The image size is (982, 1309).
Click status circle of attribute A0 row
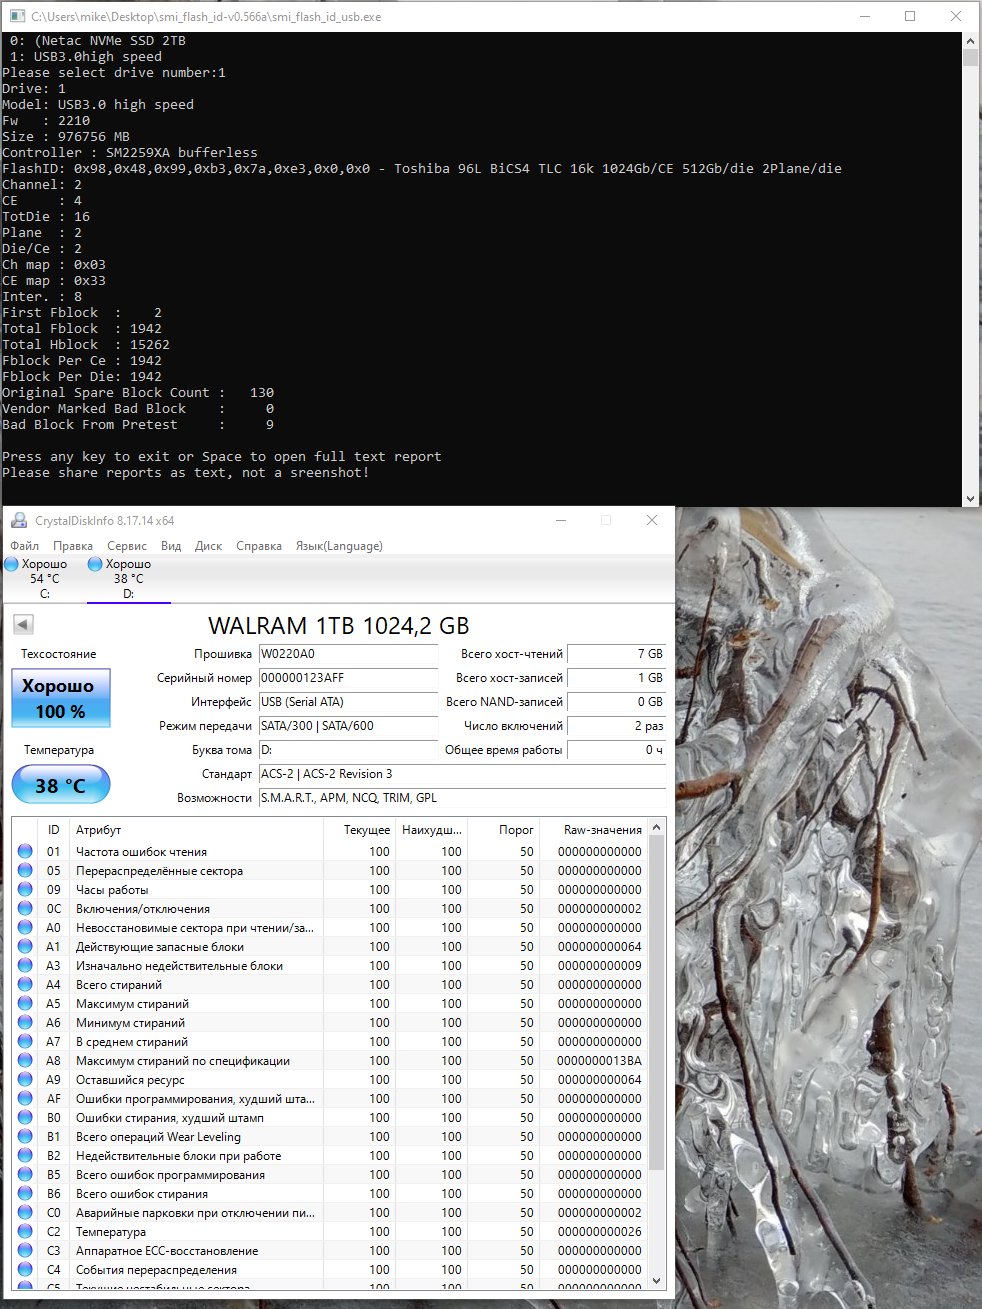[x=25, y=927]
